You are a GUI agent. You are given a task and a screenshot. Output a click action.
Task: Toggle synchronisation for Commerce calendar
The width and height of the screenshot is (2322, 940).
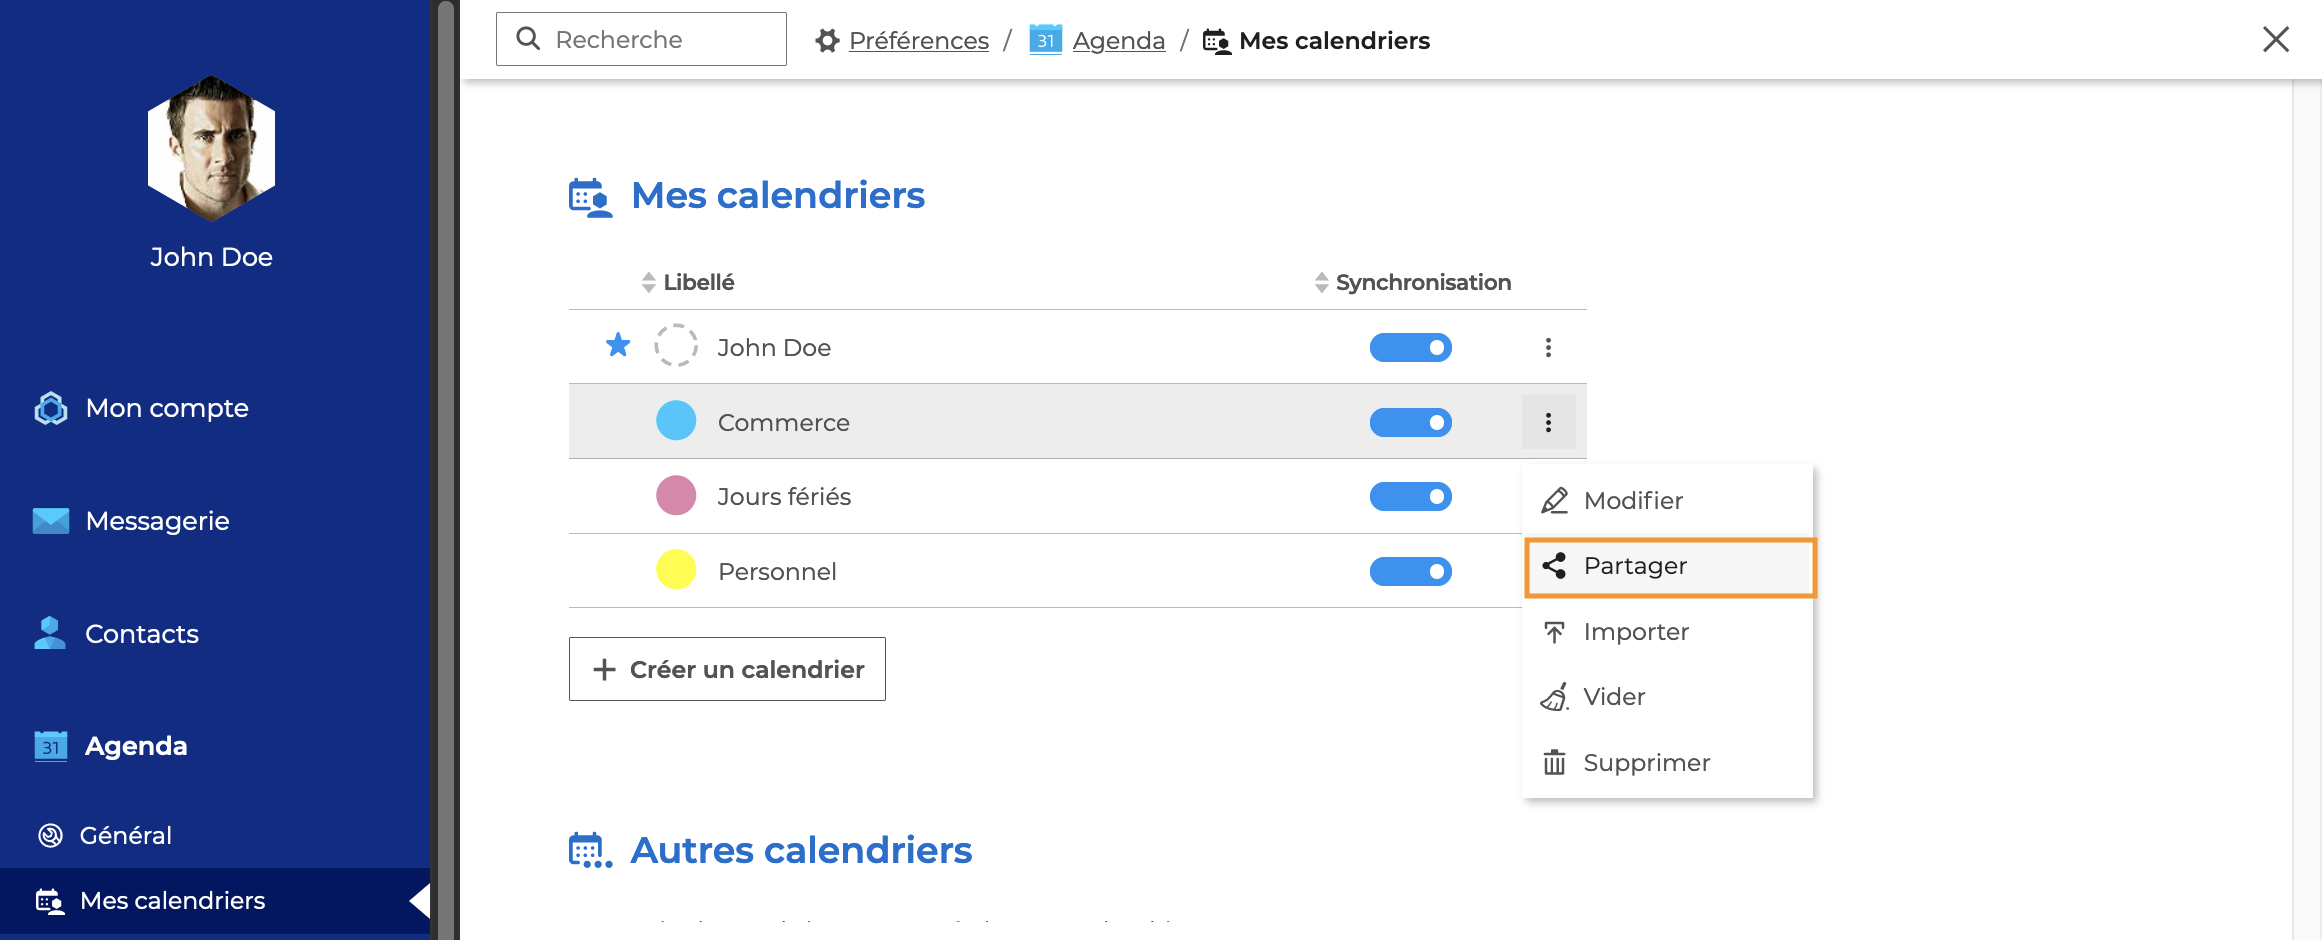coord(1410,422)
